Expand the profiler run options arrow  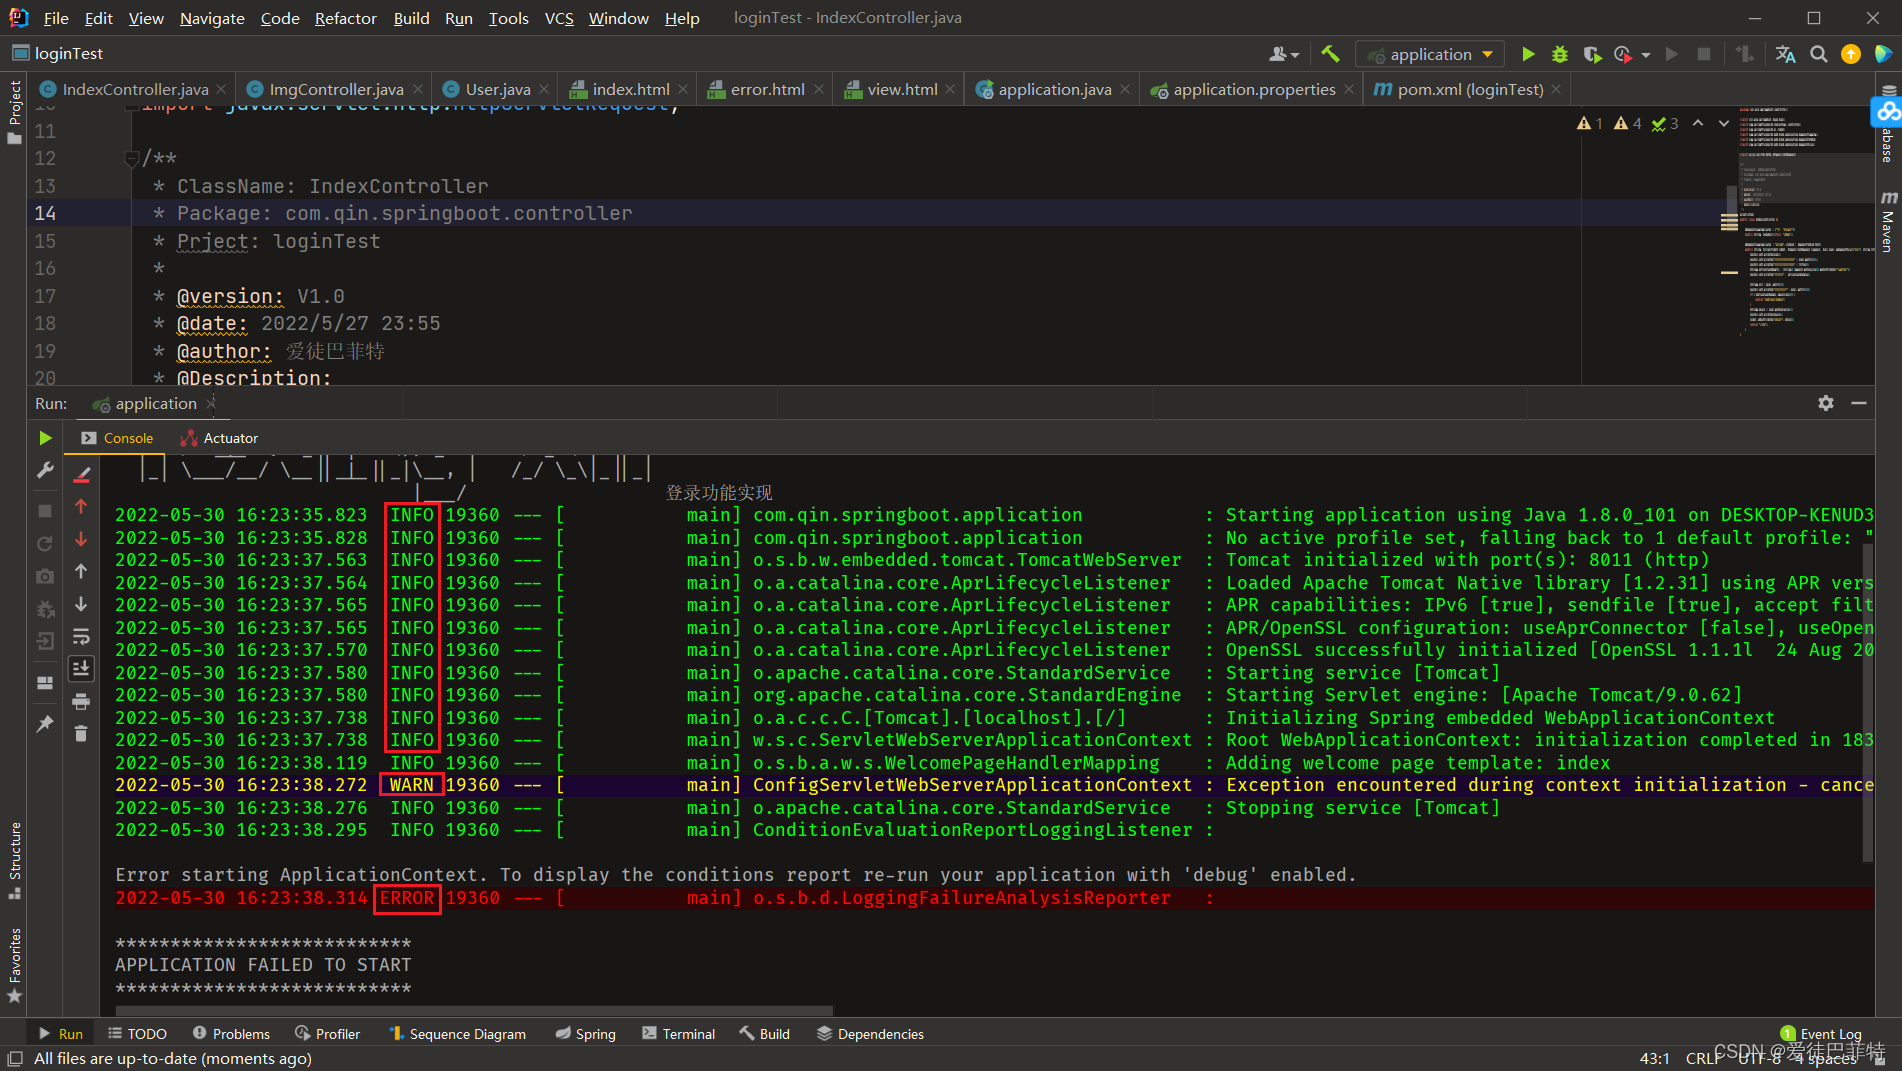click(1646, 55)
